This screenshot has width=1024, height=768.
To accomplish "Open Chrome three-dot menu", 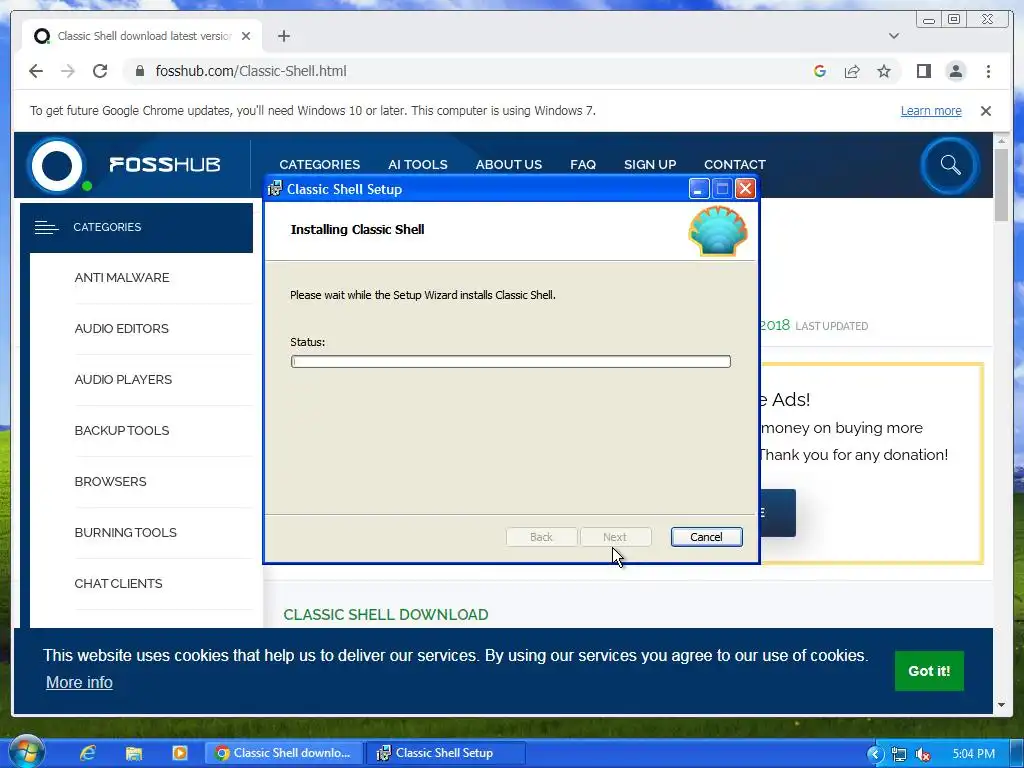I will tap(988, 71).
